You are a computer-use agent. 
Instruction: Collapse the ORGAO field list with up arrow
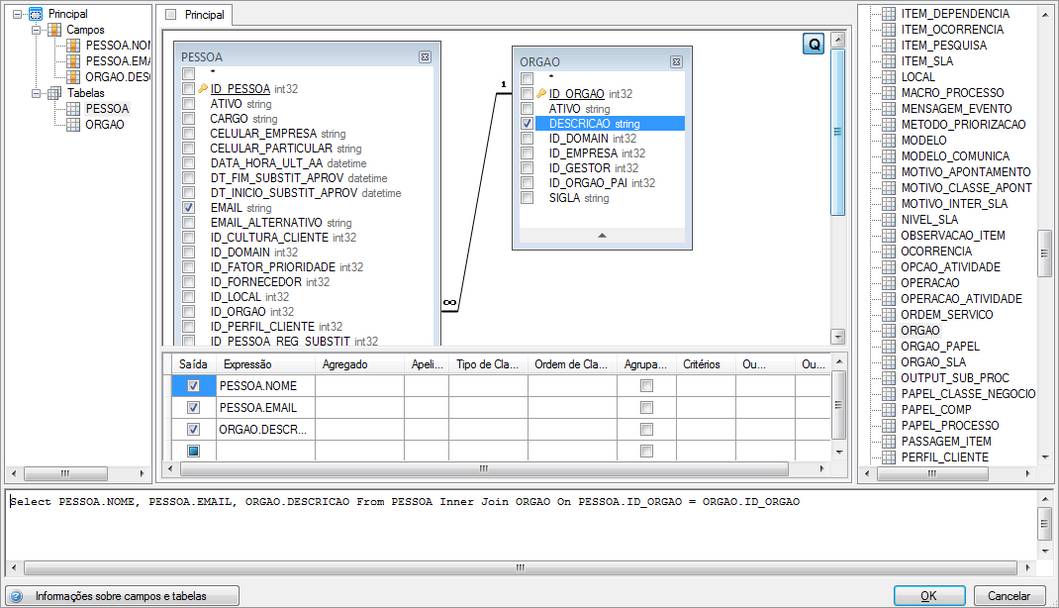[x=602, y=236]
